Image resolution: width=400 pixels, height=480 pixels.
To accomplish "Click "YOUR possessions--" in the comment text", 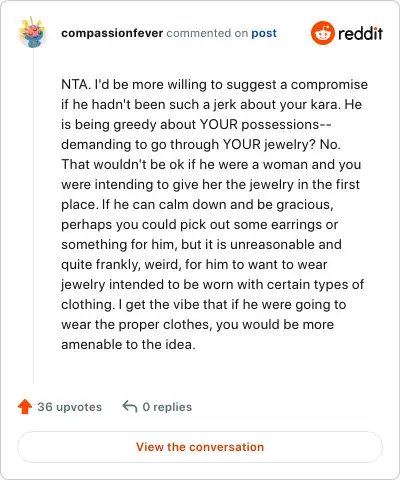I will (x=265, y=124).
